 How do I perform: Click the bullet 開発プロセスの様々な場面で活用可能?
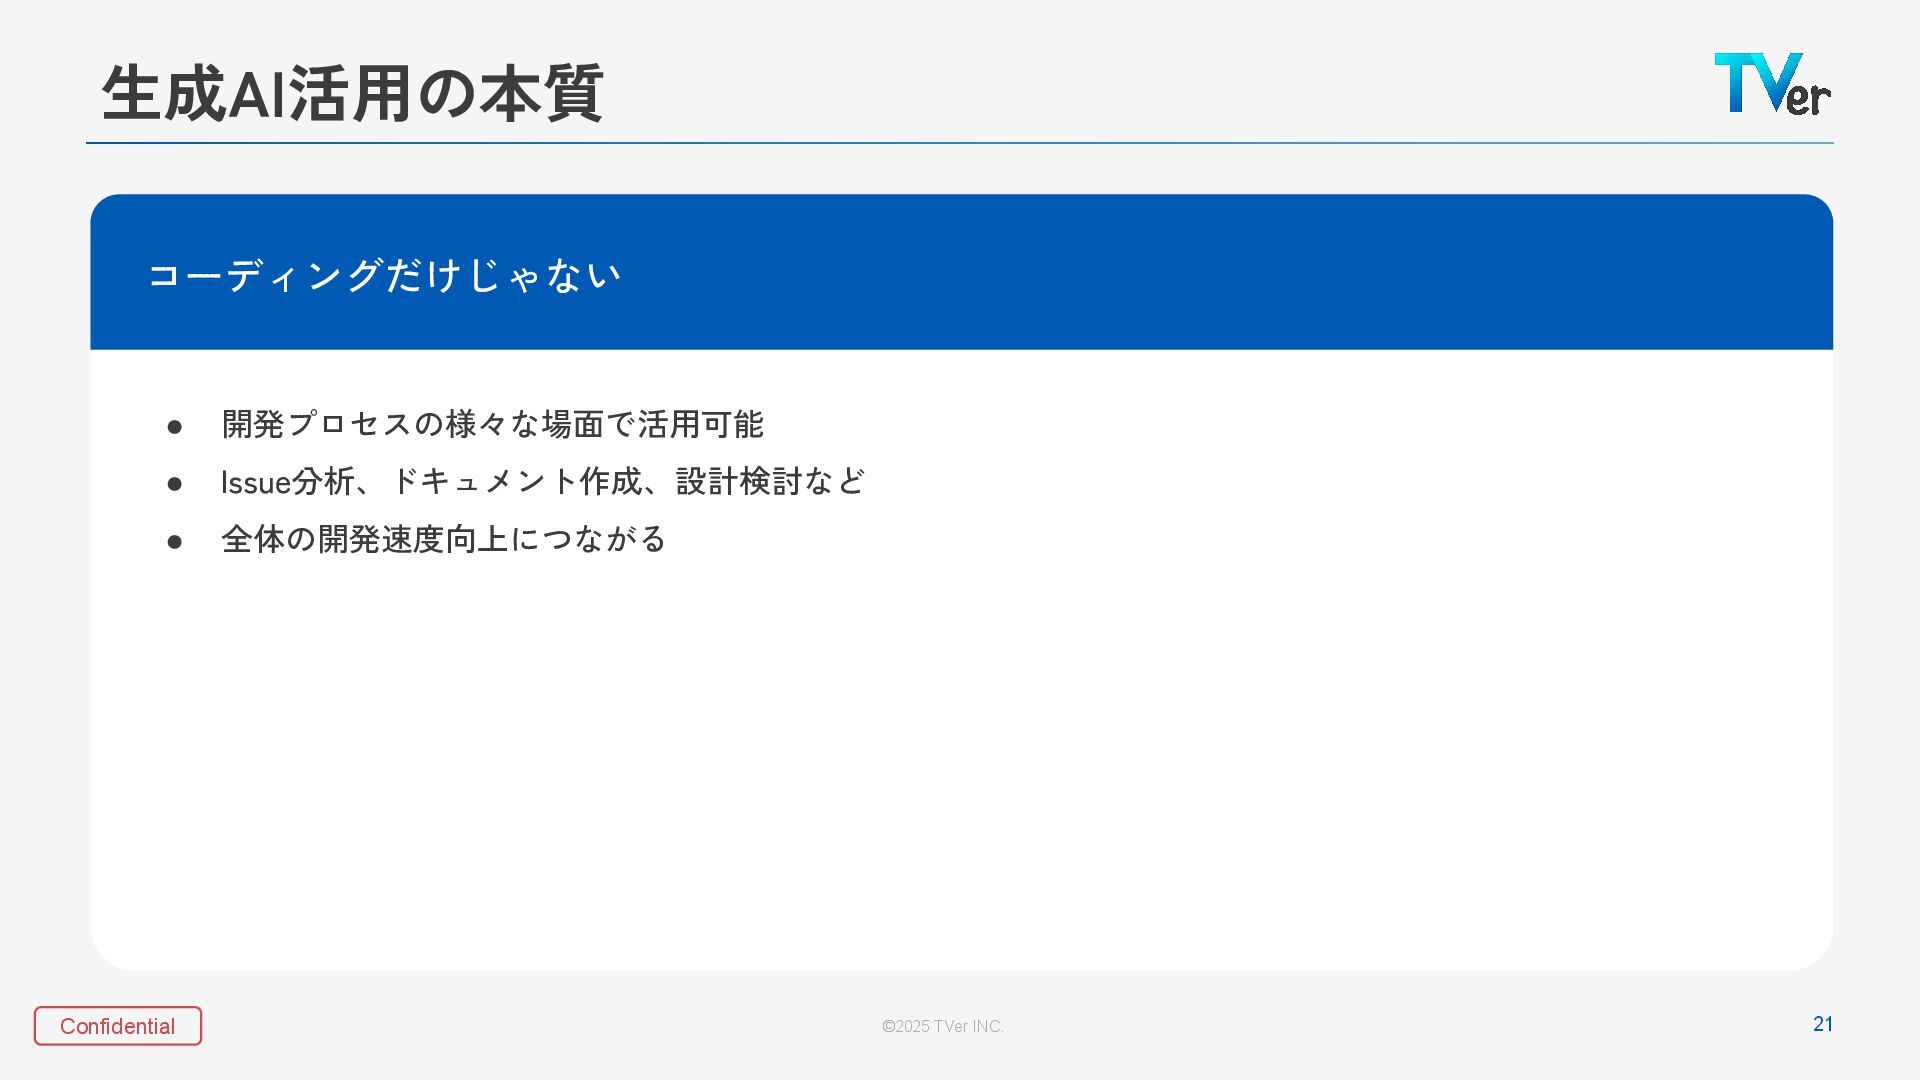492,424
